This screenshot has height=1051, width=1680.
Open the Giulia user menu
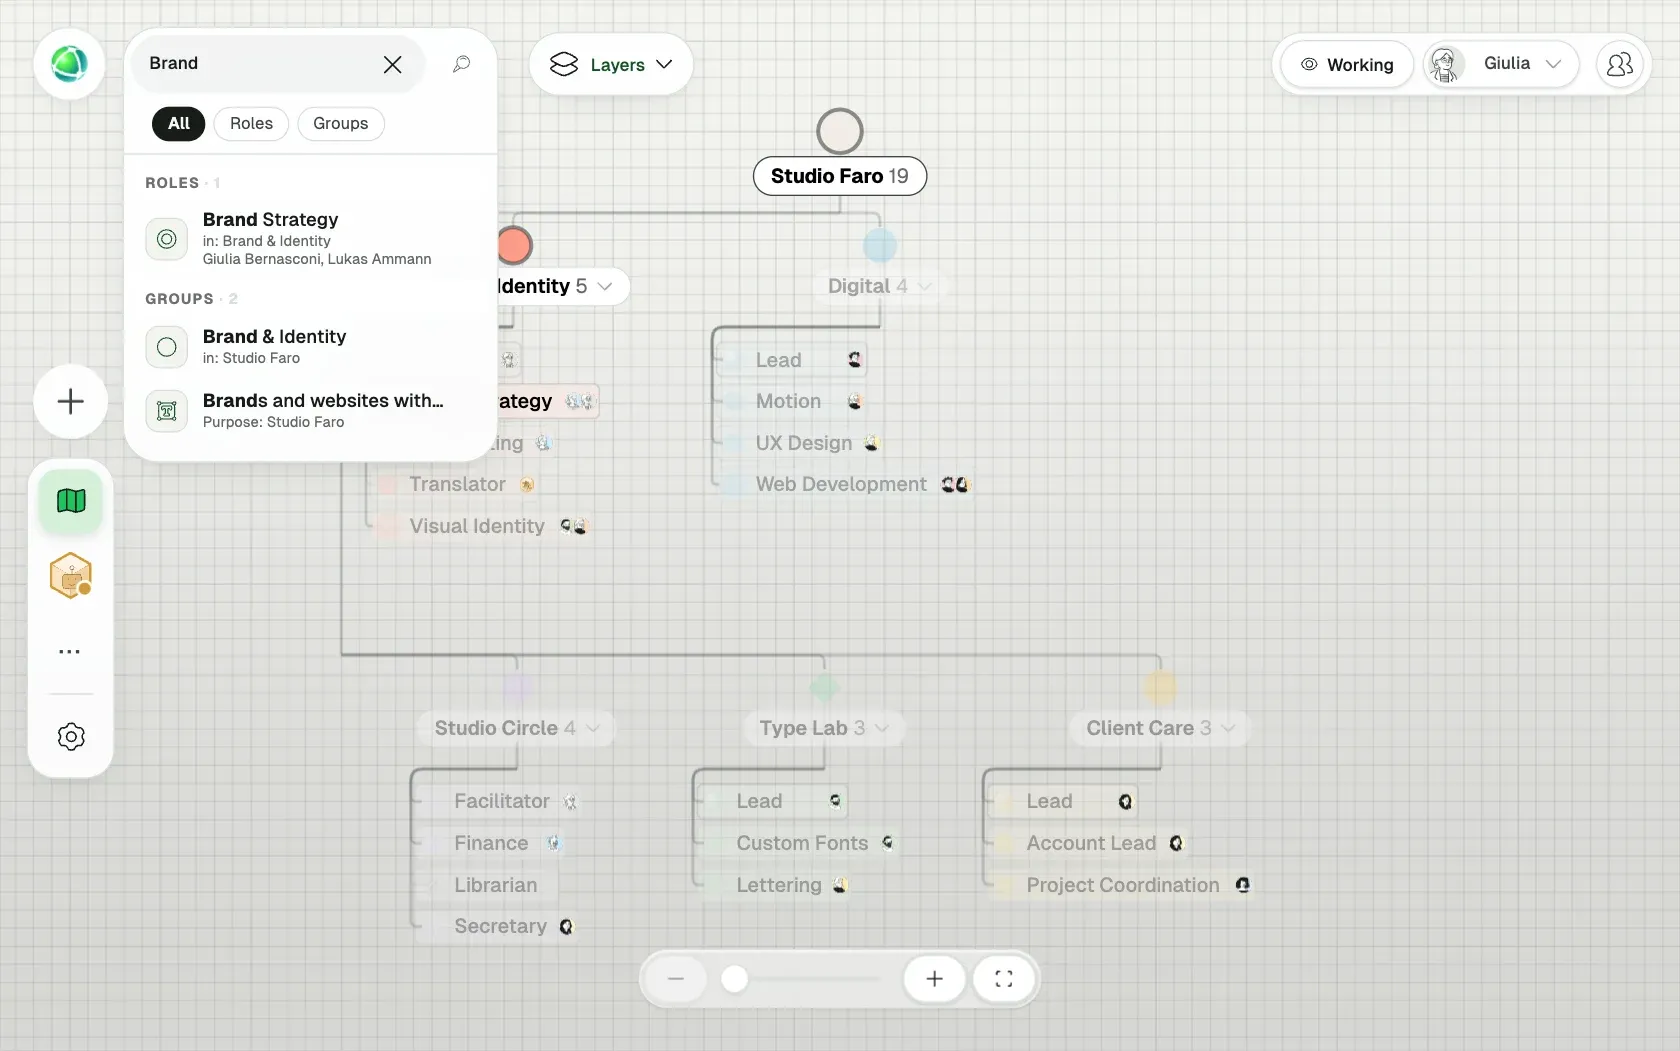click(x=1501, y=65)
